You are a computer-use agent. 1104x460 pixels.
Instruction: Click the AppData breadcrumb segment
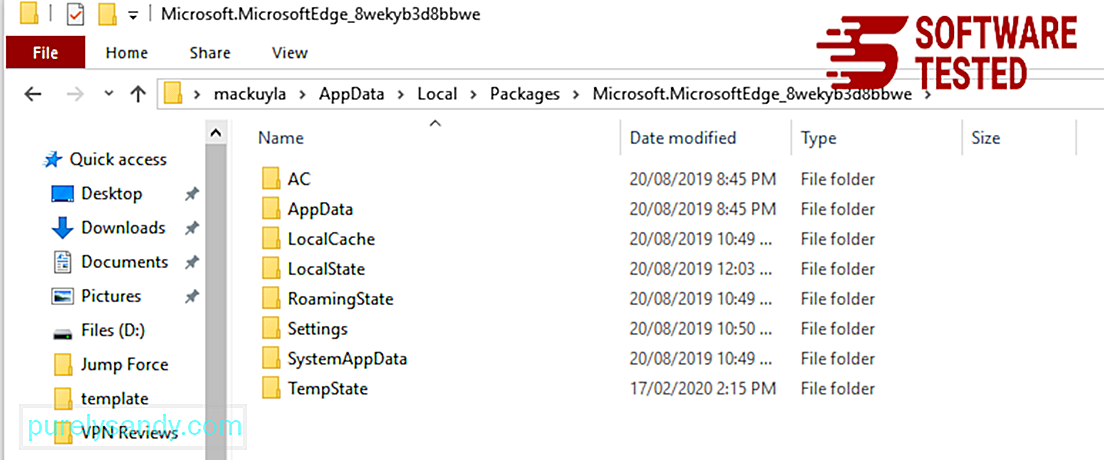(351, 94)
